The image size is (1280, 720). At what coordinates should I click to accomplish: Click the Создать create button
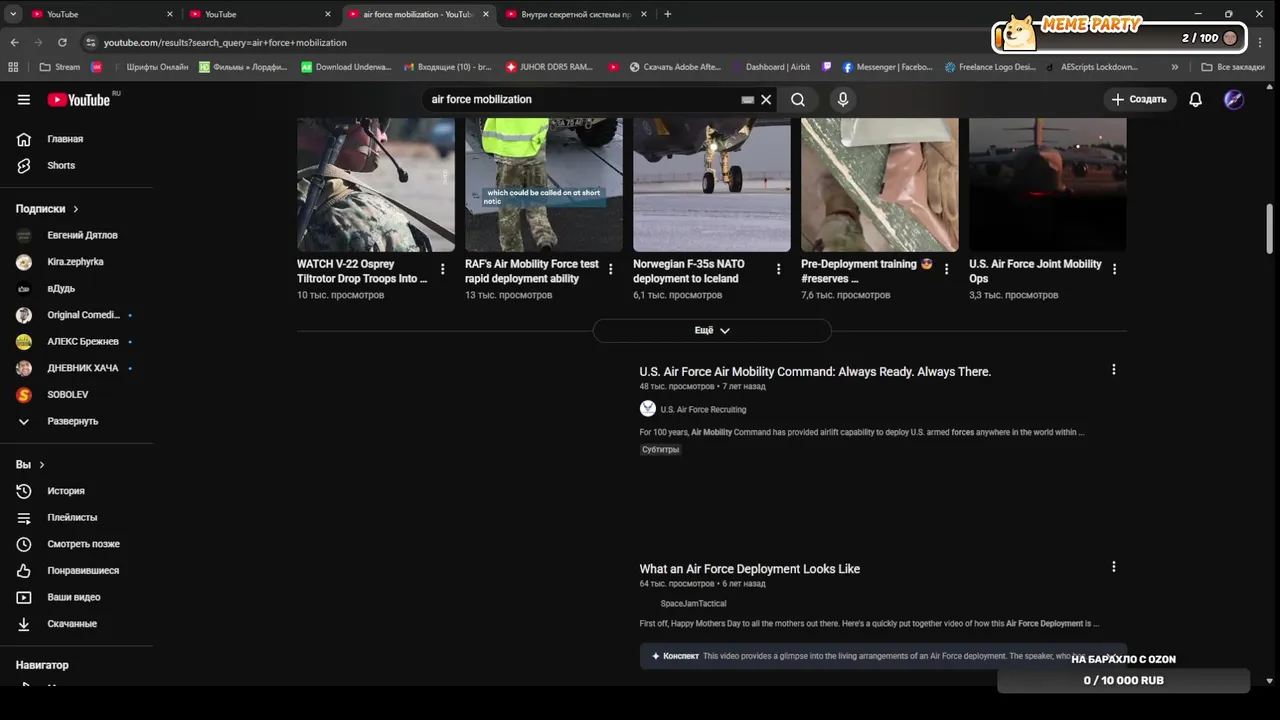(x=1139, y=99)
